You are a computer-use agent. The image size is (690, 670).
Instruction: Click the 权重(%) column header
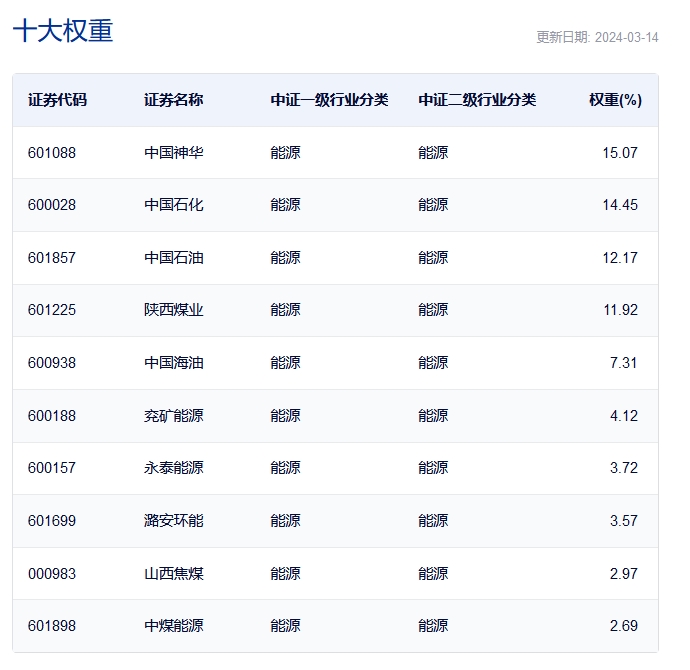coord(615,100)
